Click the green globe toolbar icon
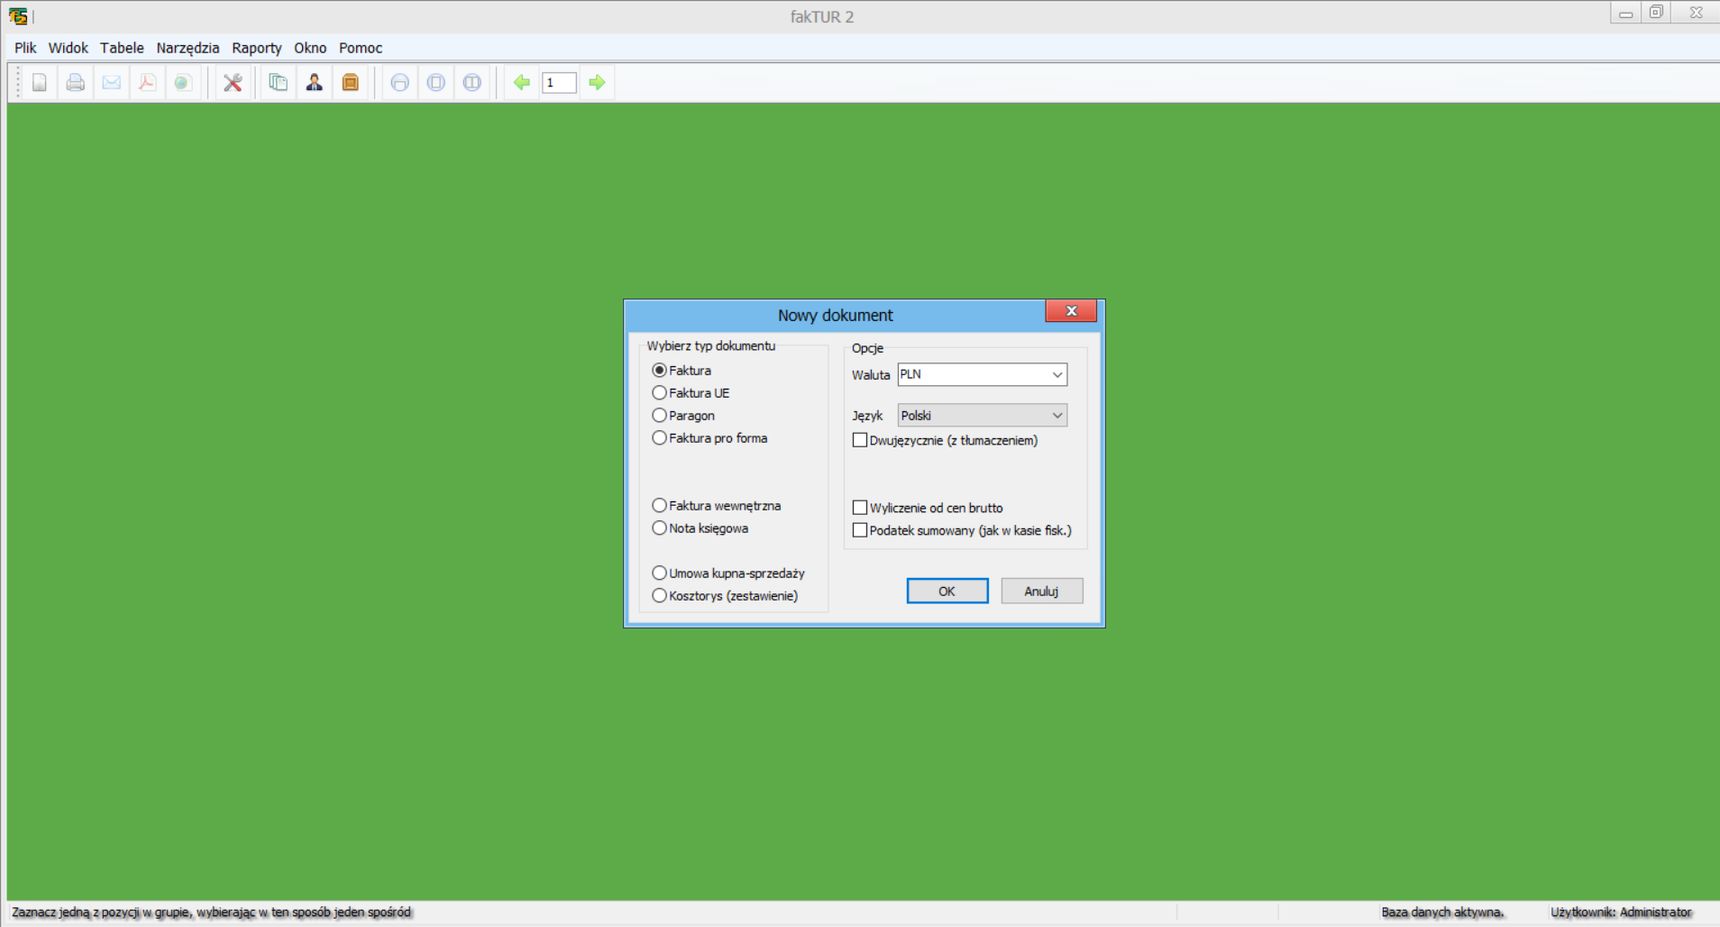Viewport: 1720px width, 927px height. [183, 83]
